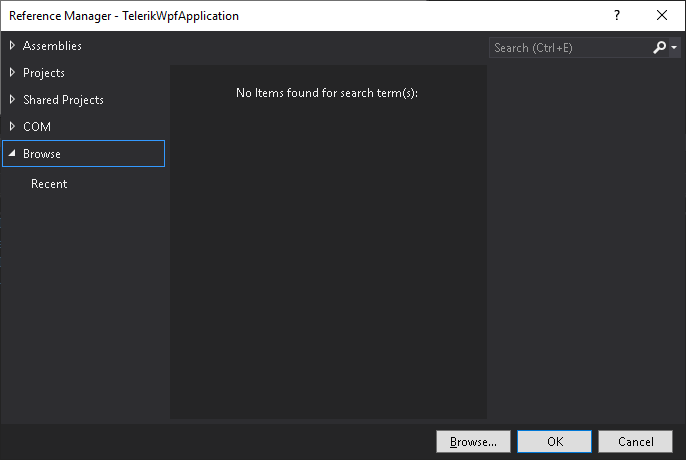Focus the Search (Ctrl+E) field
686x460 pixels.
tap(570, 48)
